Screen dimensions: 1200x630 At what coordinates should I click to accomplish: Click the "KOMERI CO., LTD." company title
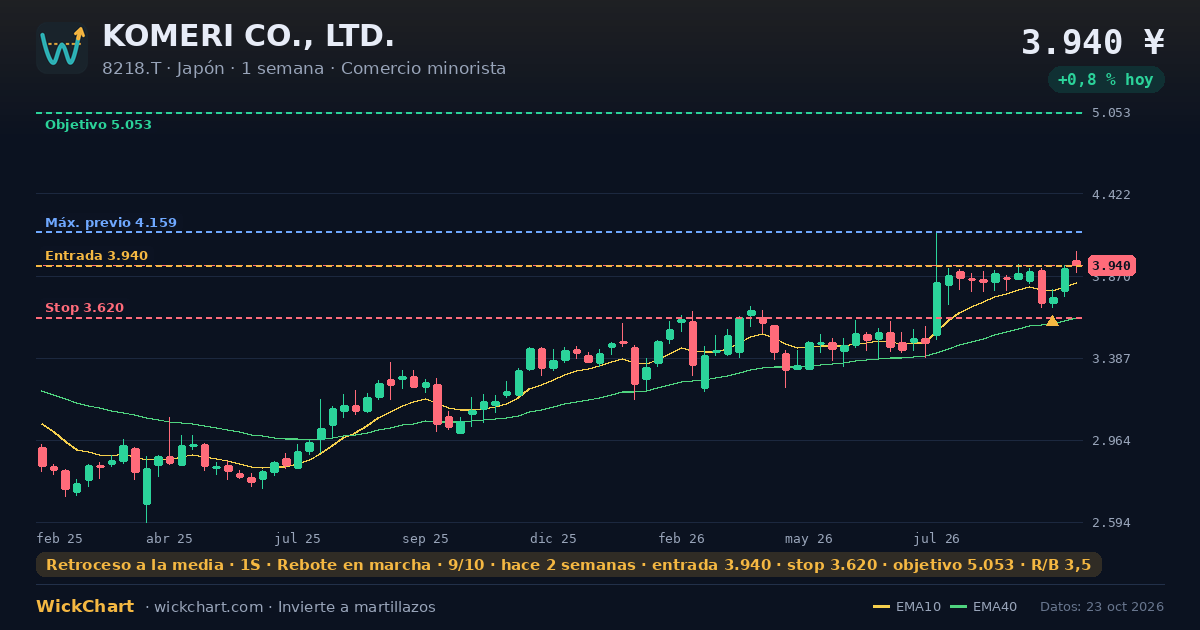[x=248, y=36]
